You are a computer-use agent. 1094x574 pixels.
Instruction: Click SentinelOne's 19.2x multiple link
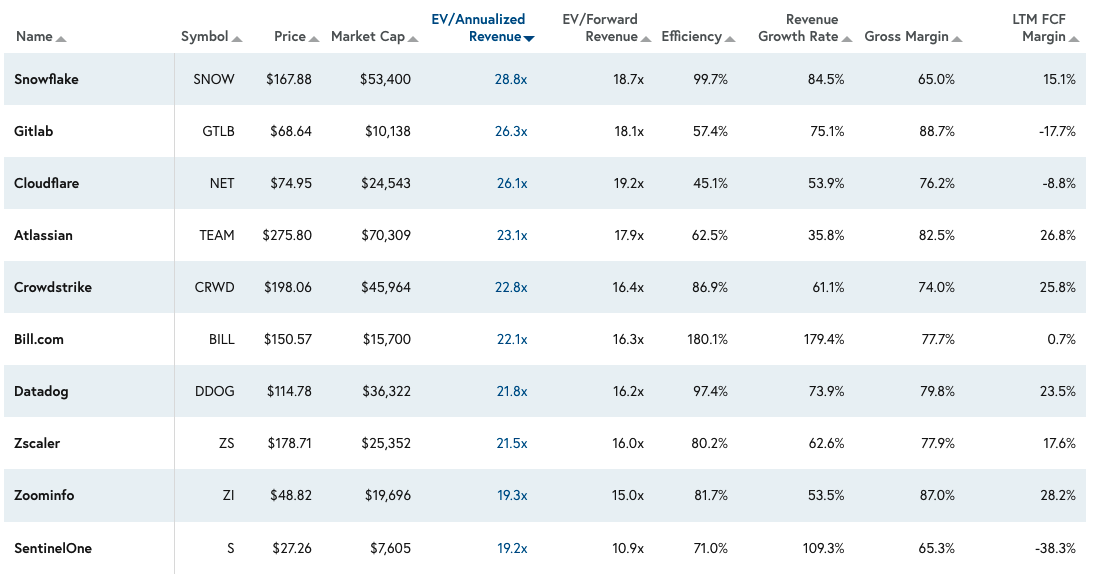click(x=510, y=547)
